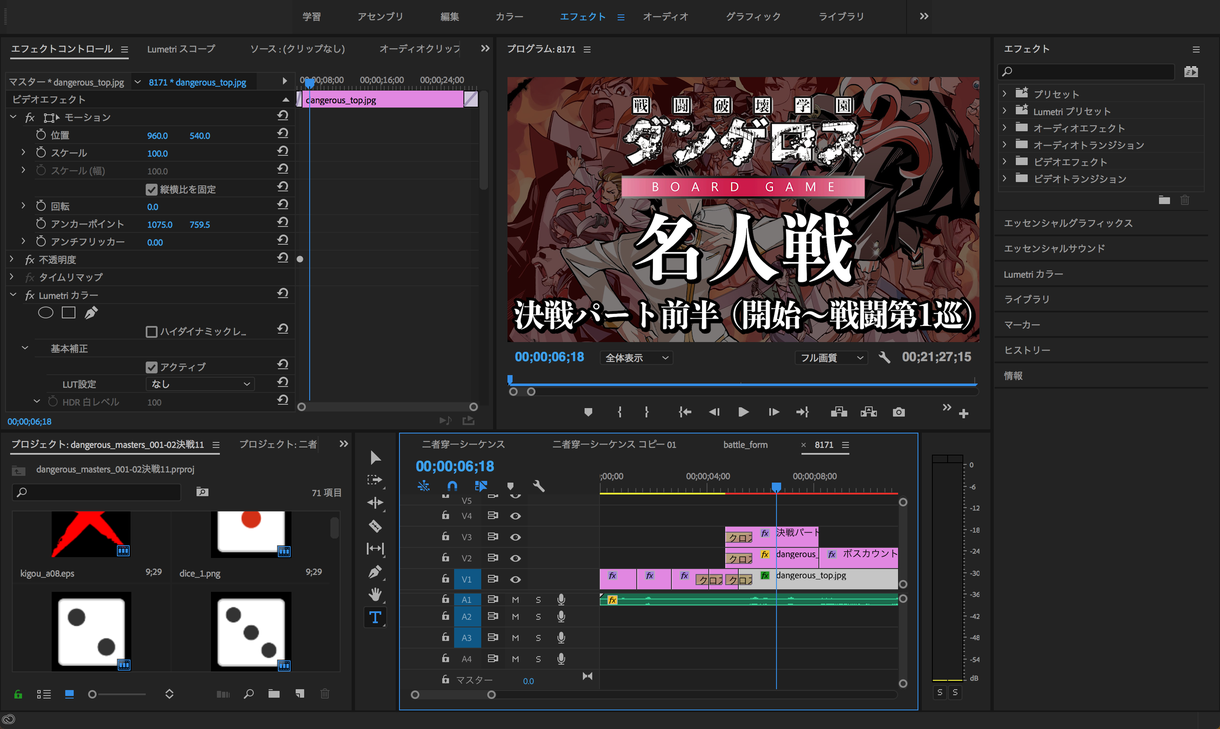1220x729 pixels.
Task: Expand the ビデオエフェクト folder
Action: click(1004, 162)
